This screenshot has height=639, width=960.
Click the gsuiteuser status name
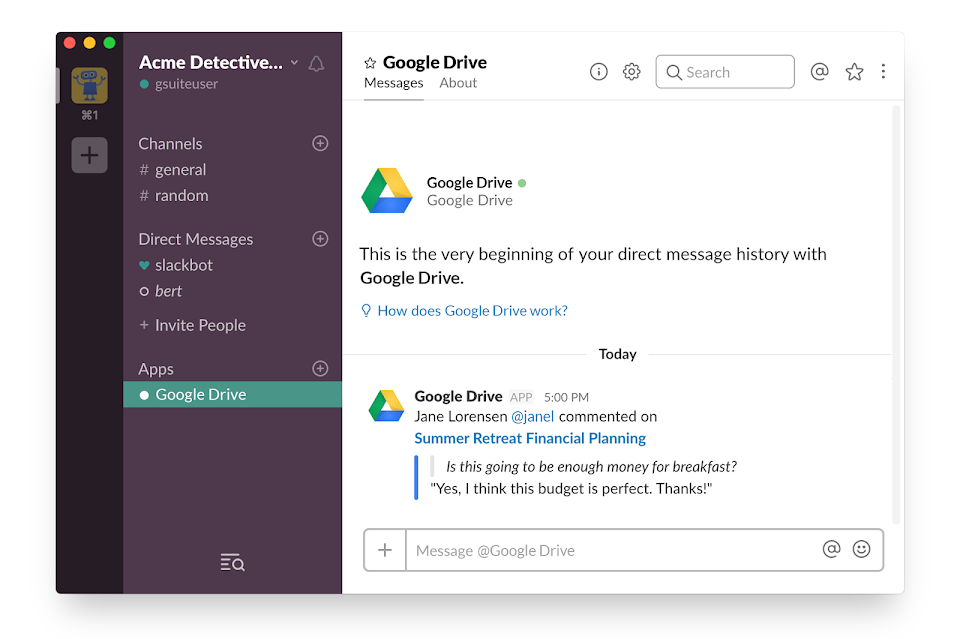[x=186, y=84]
